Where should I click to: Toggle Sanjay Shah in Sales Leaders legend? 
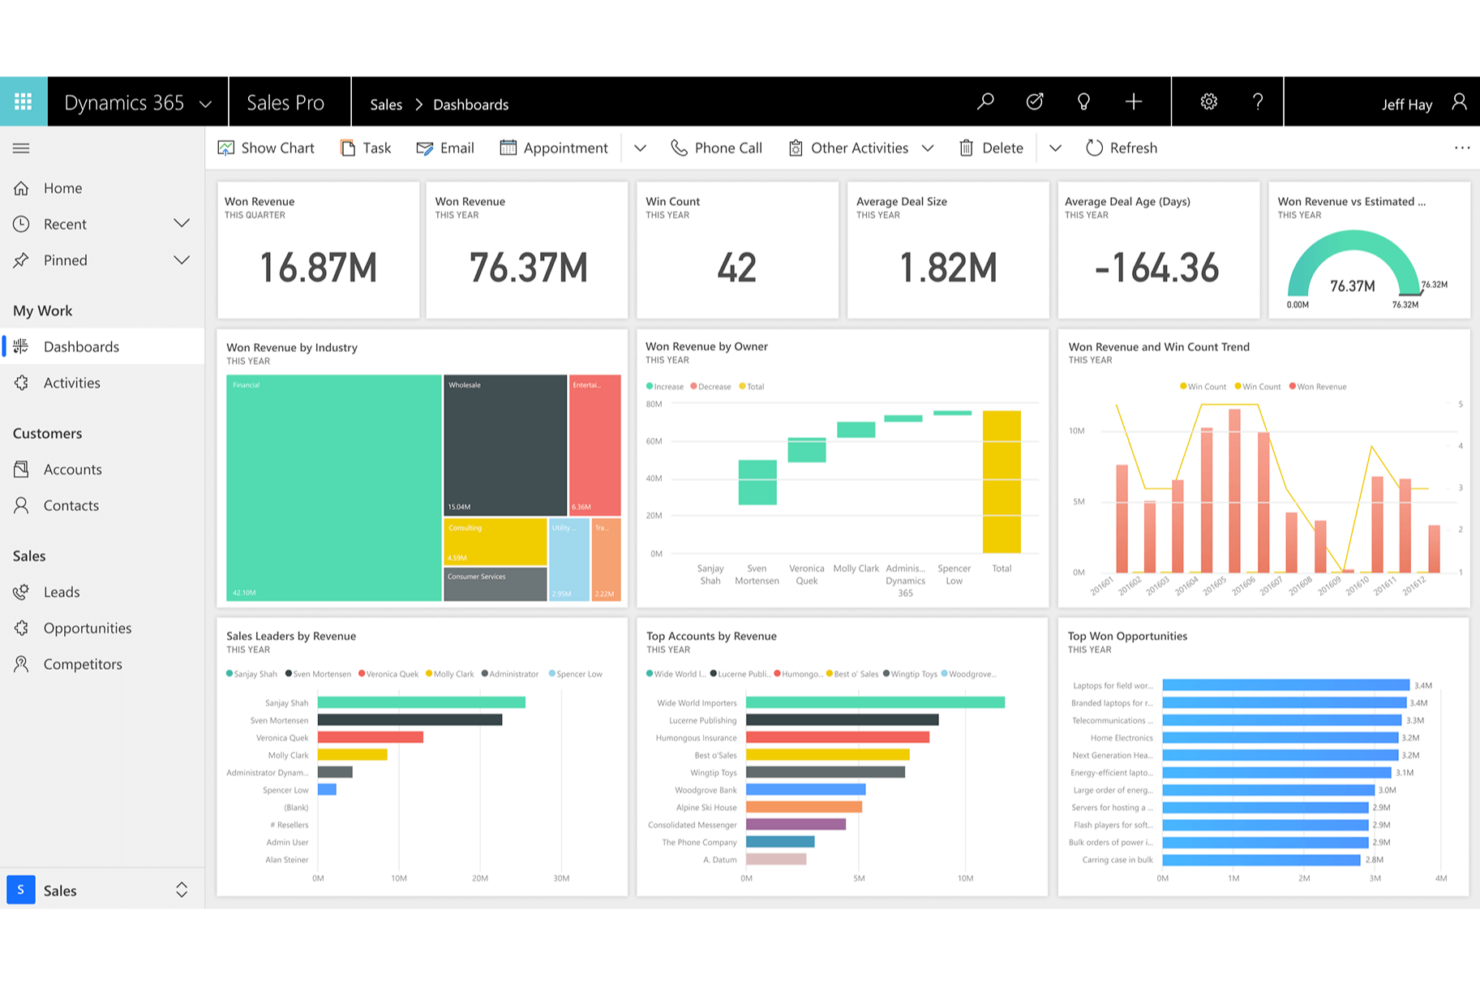252,674
